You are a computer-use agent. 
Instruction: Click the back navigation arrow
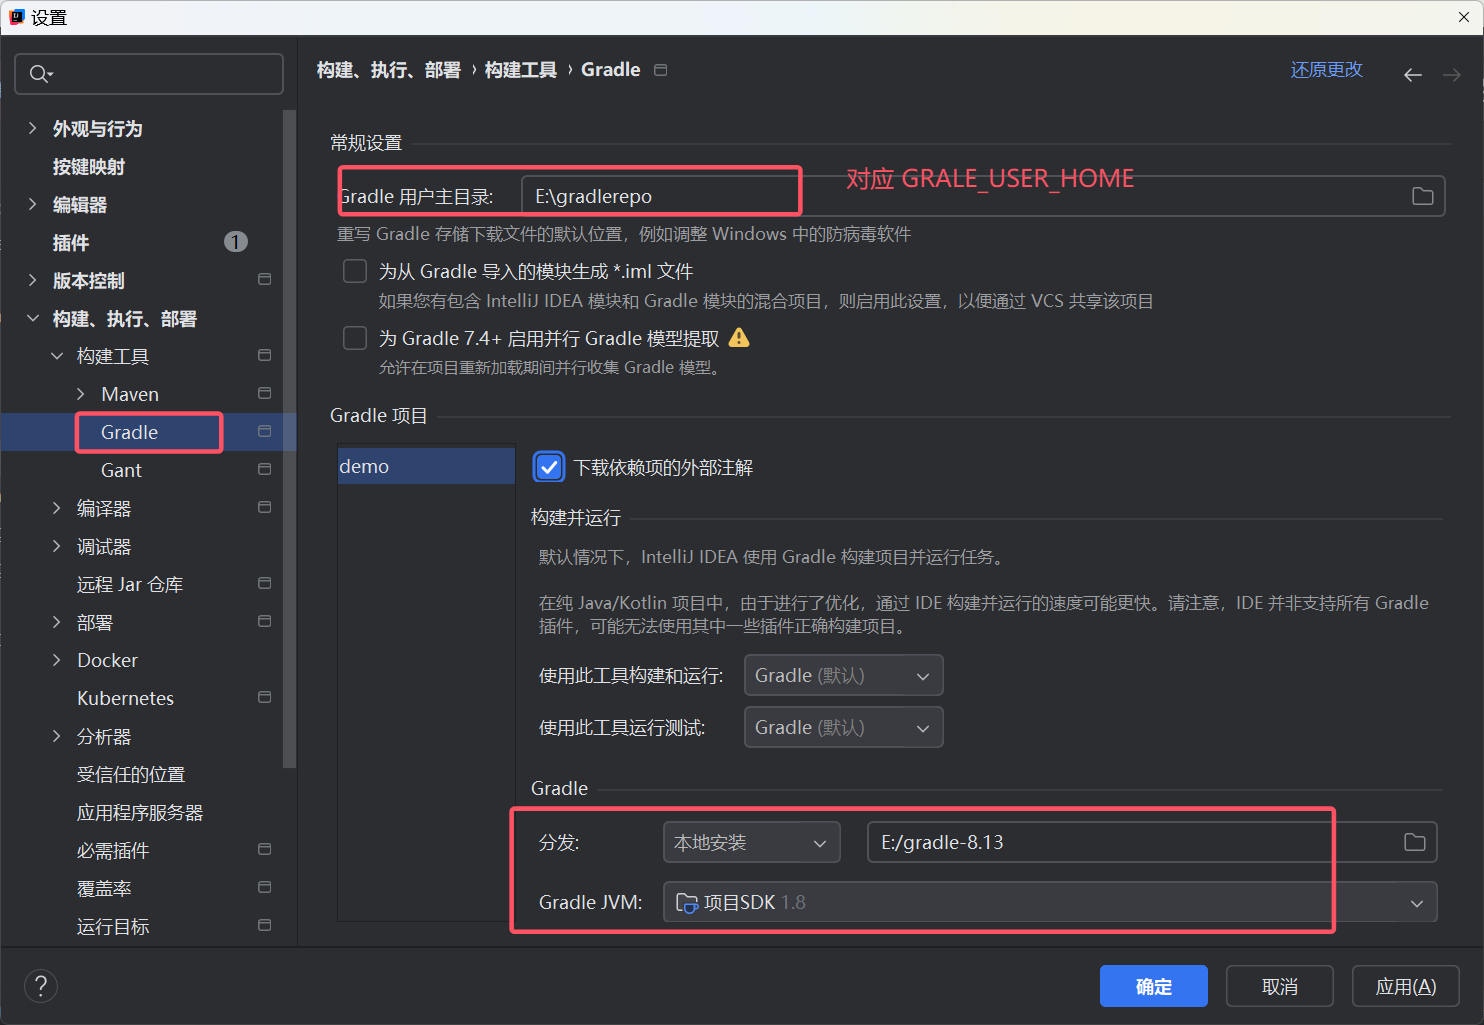click(1412, 75)
